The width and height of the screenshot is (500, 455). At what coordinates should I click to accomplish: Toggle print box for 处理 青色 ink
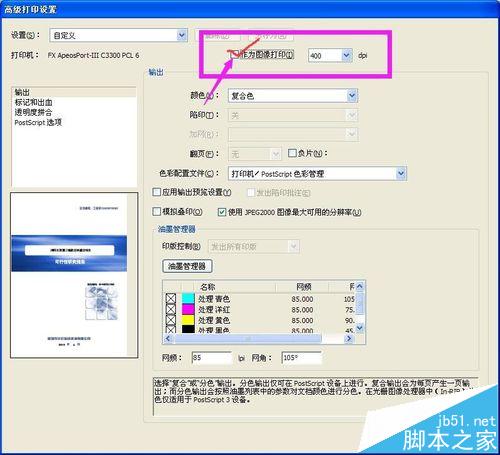point(171,298)
